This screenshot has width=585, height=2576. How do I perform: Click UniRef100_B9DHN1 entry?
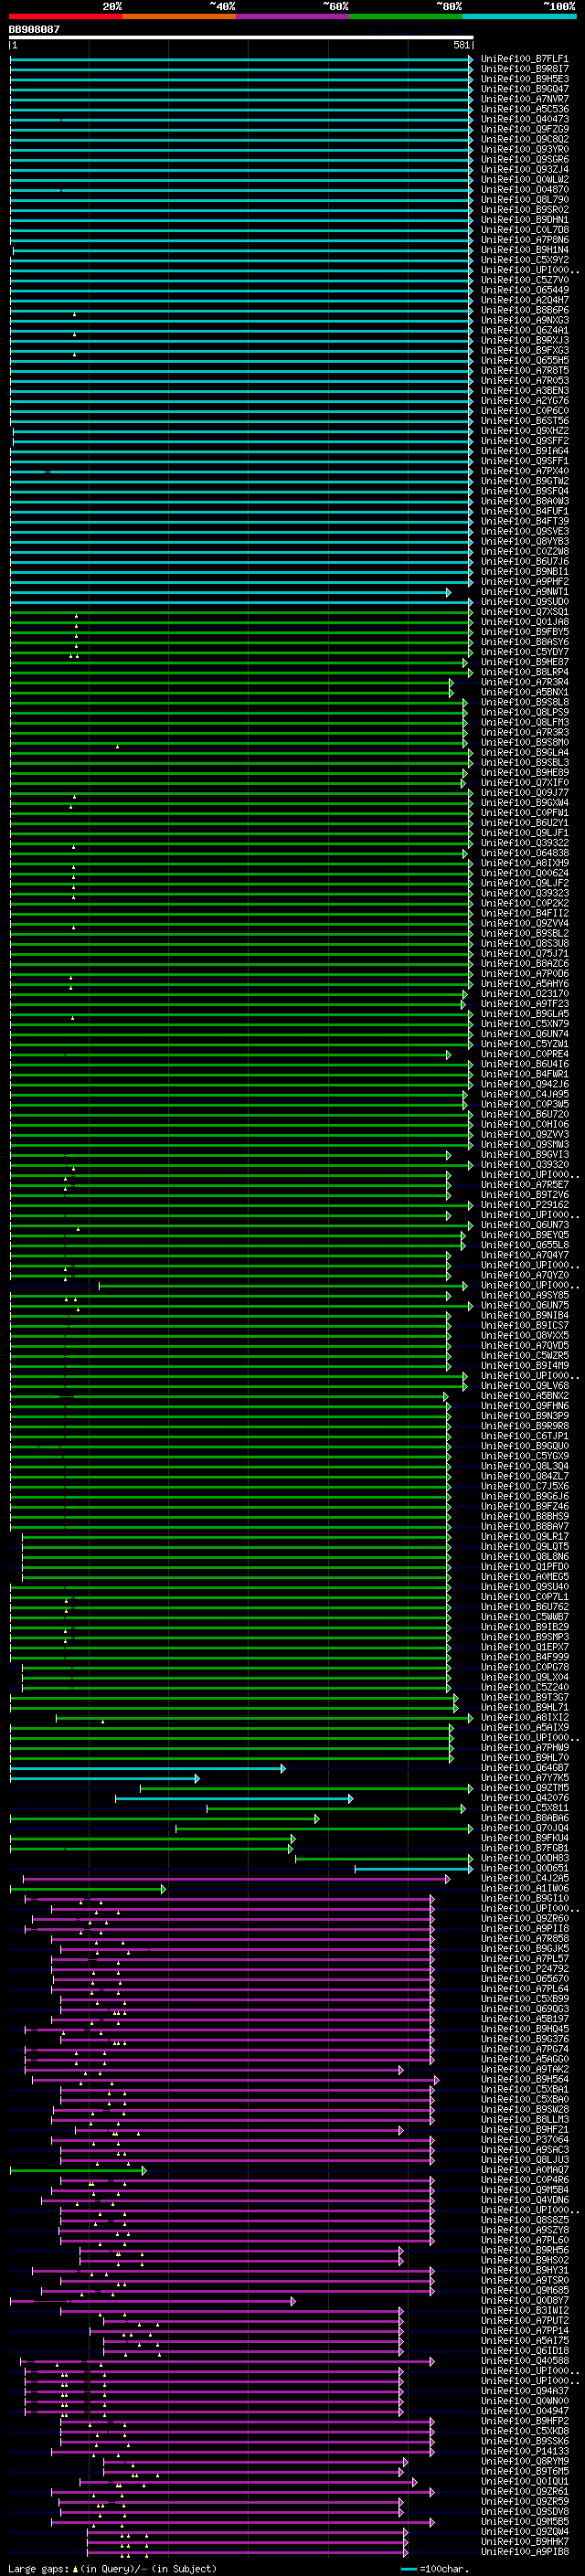[x=525, y=220]
